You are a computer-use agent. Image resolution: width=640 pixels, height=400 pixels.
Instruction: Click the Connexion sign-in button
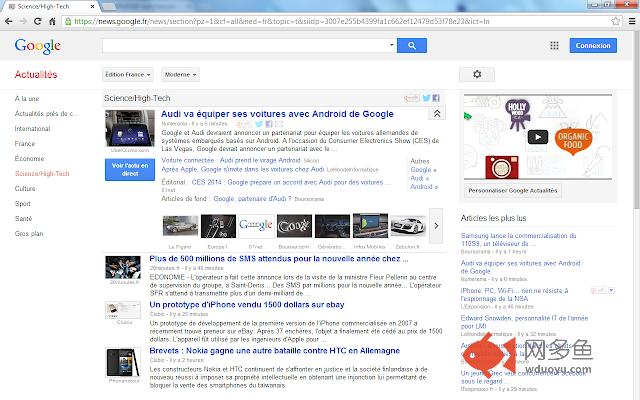click(593, 45)
